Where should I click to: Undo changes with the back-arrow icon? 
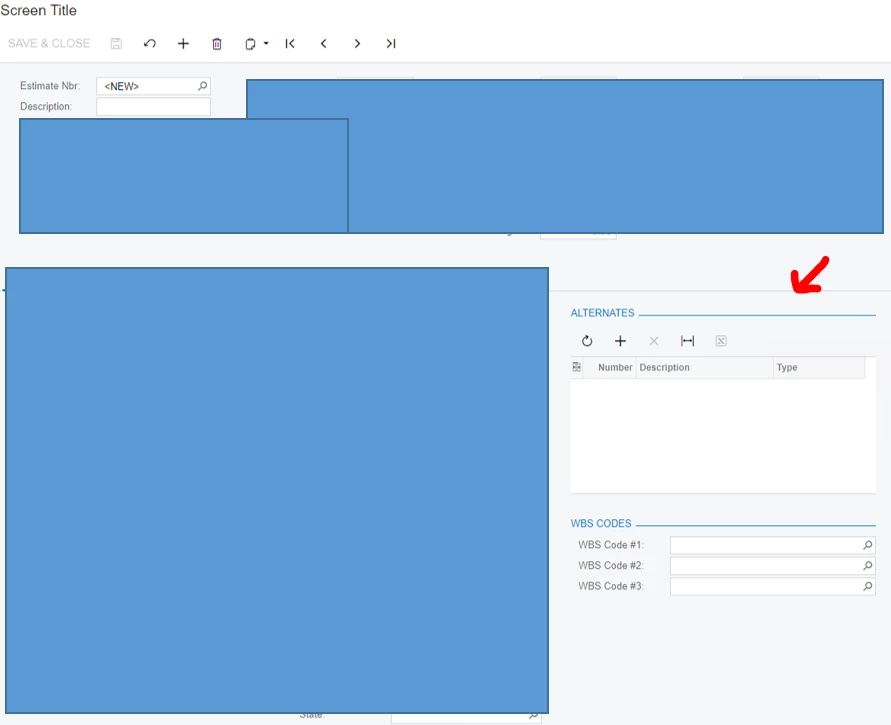[150, 43]
